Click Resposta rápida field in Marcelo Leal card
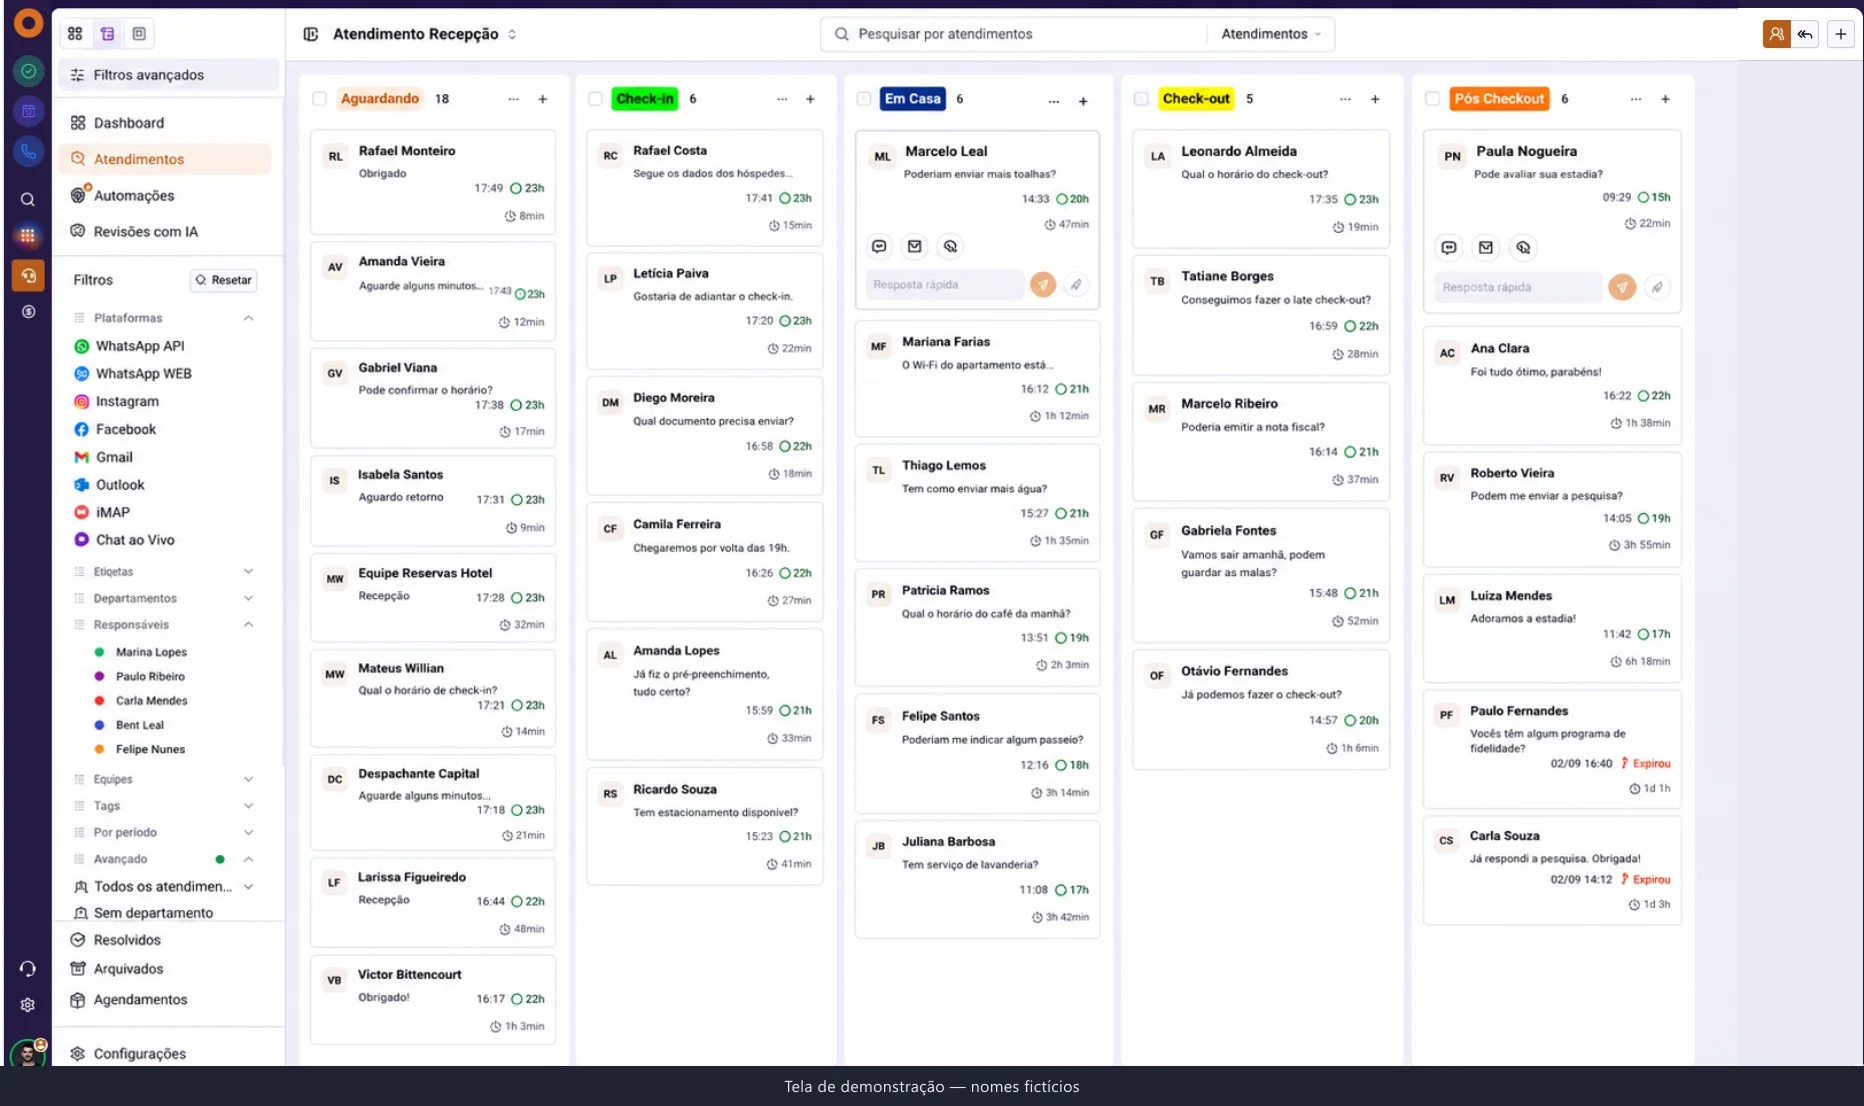 (945, 285)
